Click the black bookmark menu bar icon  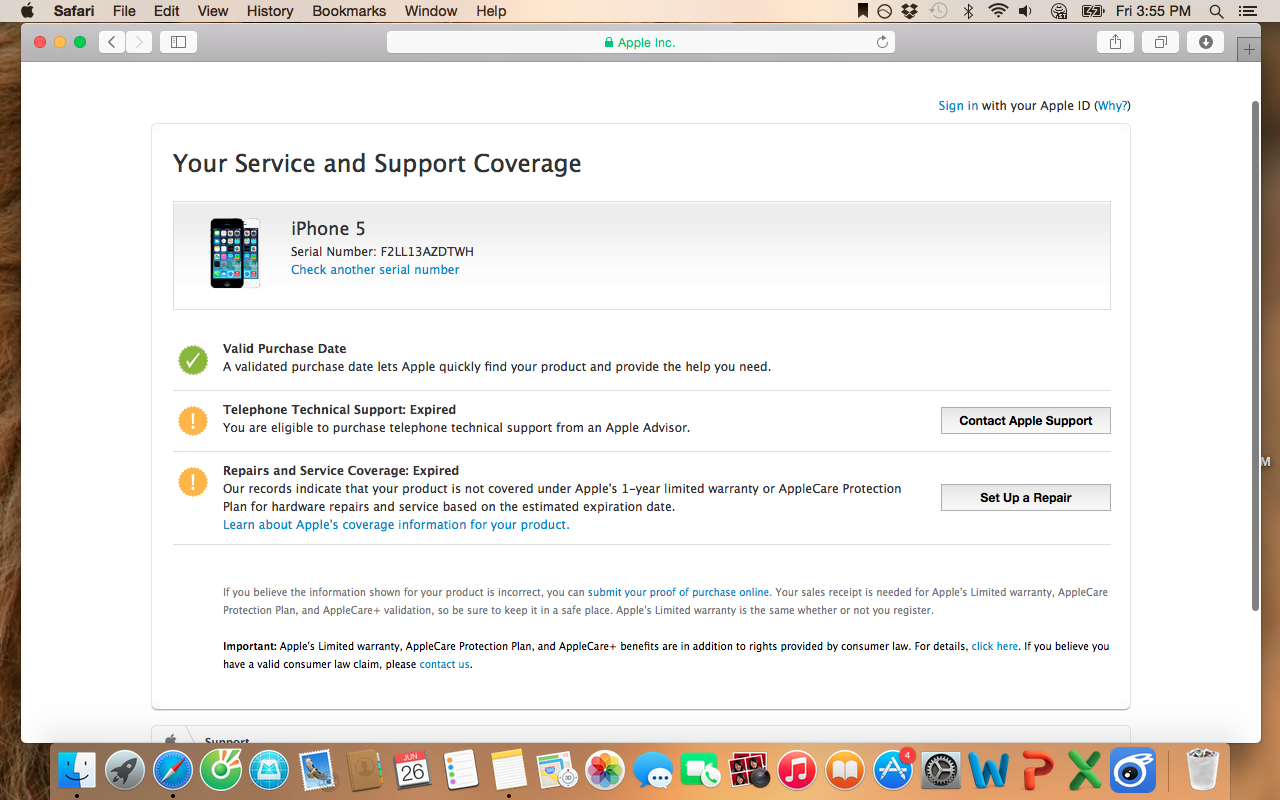863,11
